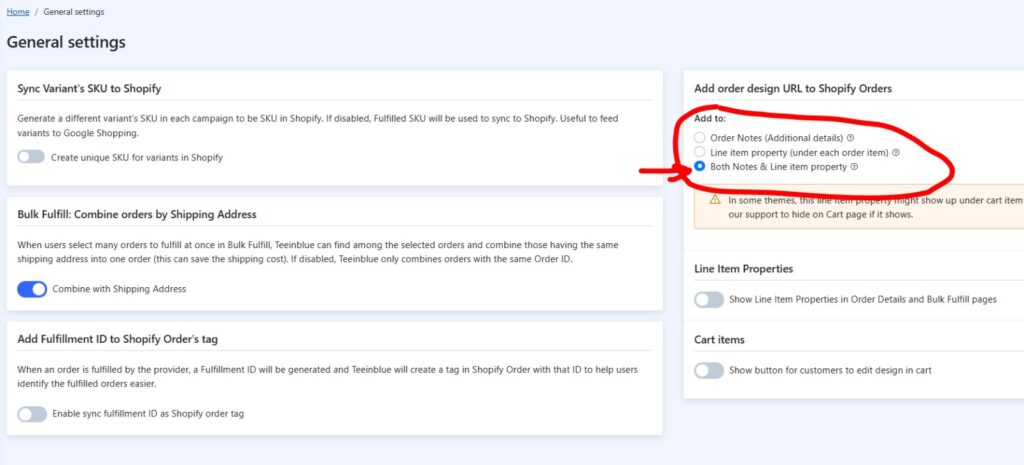Enable the sync fulfillment ID toggle switch

(32, 414)
